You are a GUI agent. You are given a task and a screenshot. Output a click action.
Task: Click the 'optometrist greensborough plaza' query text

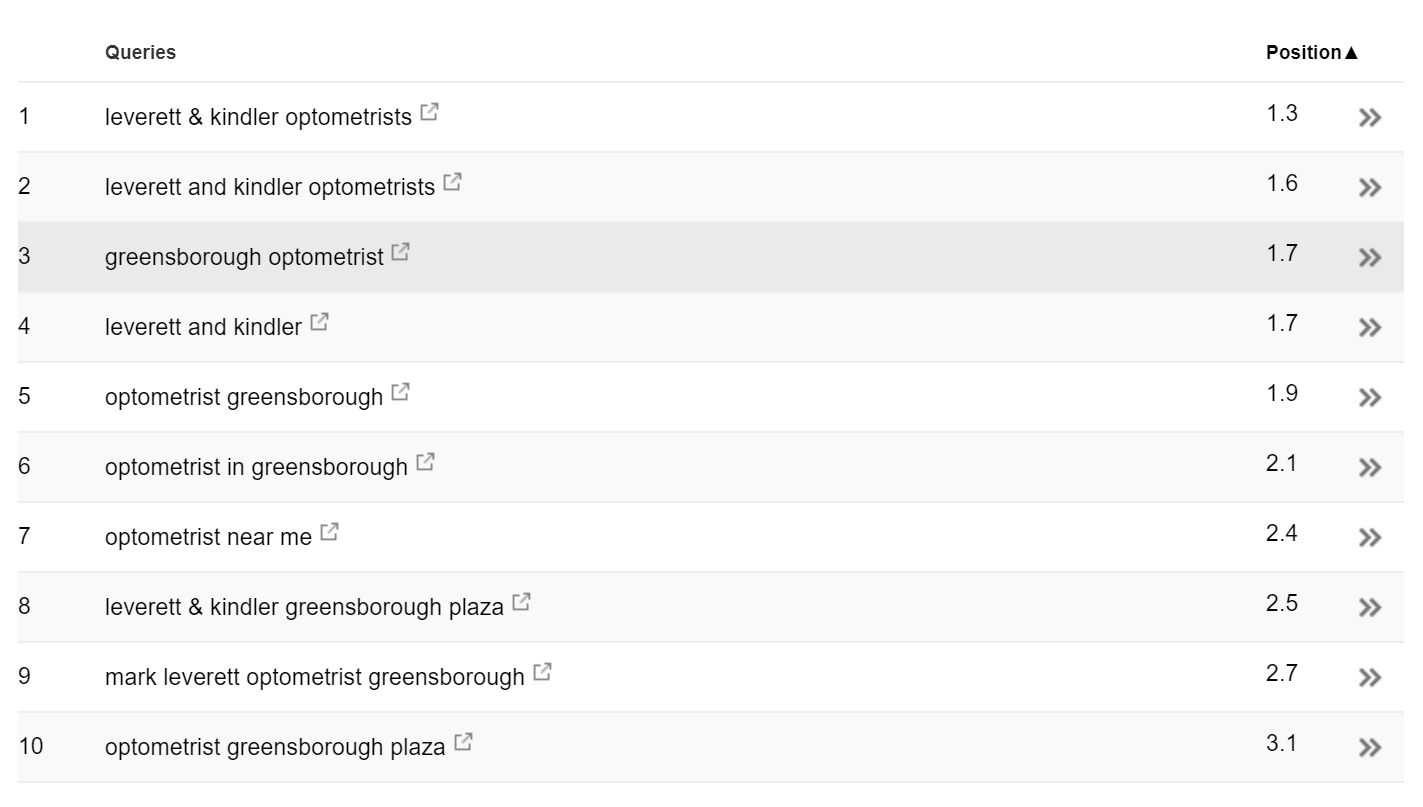(x=275, y=747)
